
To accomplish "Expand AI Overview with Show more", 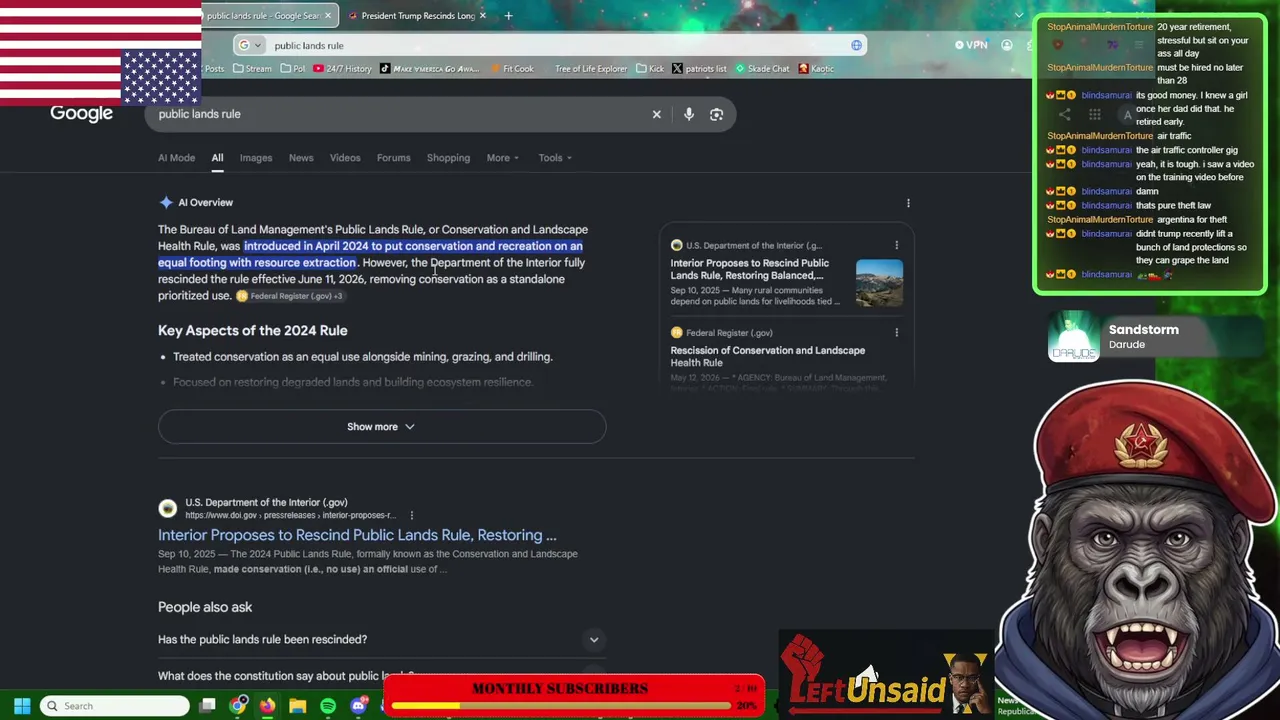I will pos(381,427).
